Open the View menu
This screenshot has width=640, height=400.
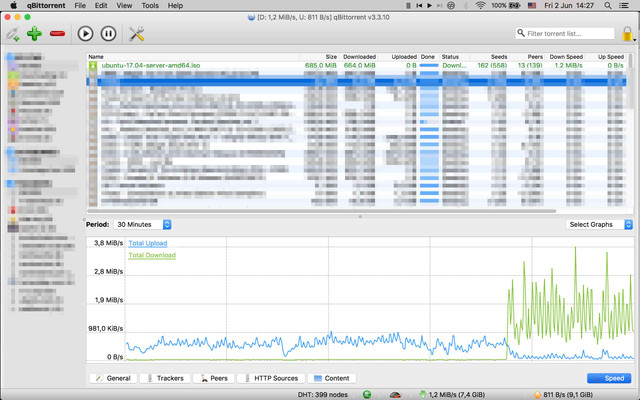(x=124, y=5)
